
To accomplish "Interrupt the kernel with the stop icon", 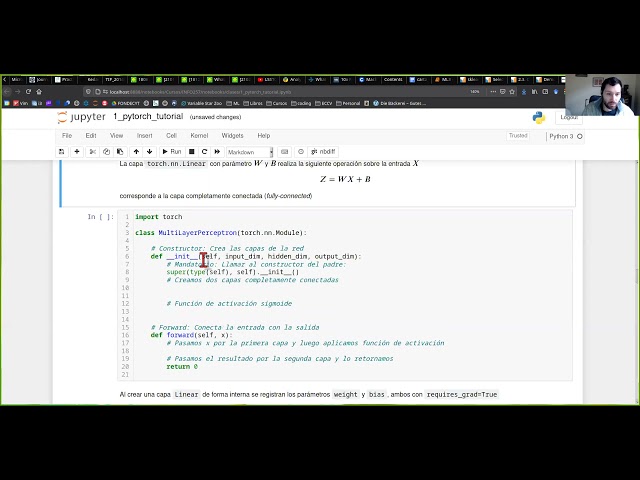I will point(191,151).
